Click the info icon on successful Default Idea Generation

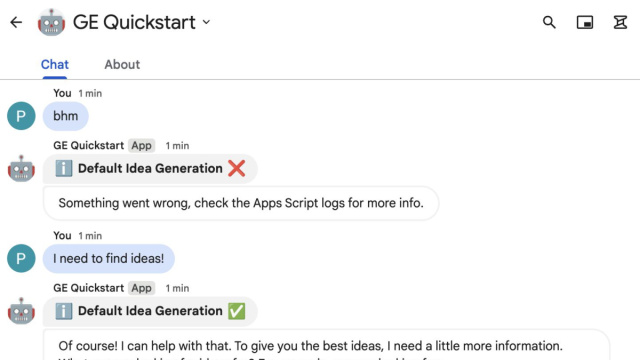tap(64, 311)
